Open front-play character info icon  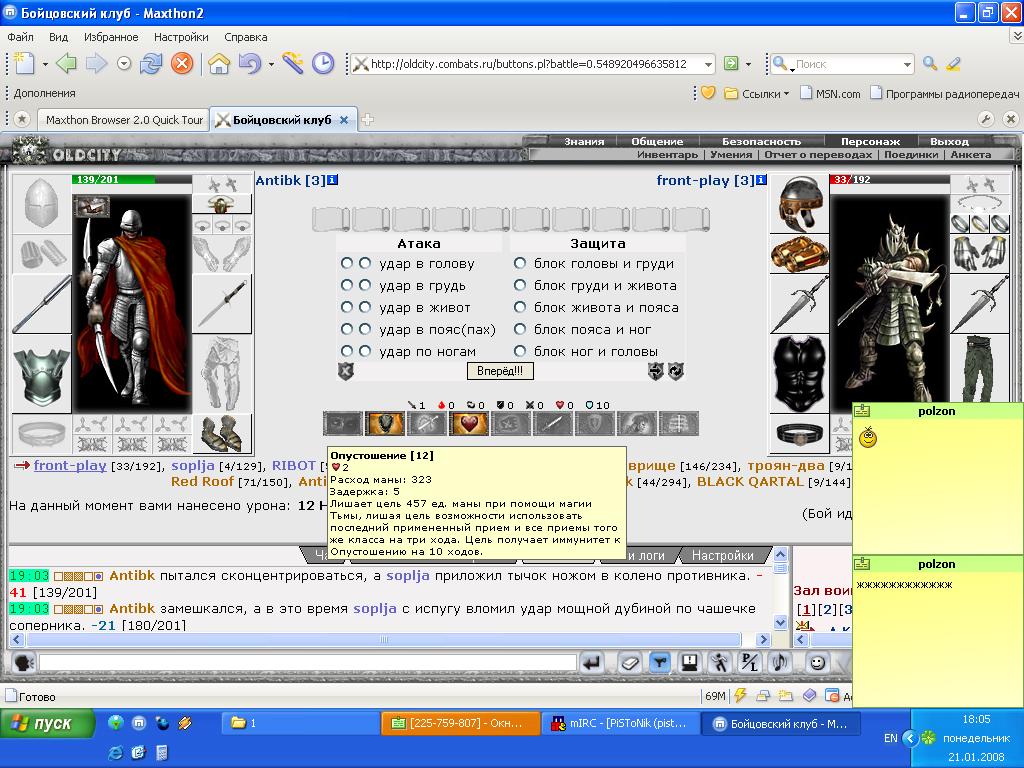[761, 180]
